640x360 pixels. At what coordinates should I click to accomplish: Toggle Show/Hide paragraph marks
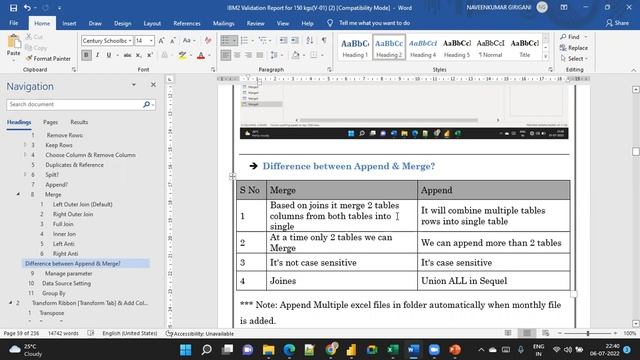click(x=324, y=40)
